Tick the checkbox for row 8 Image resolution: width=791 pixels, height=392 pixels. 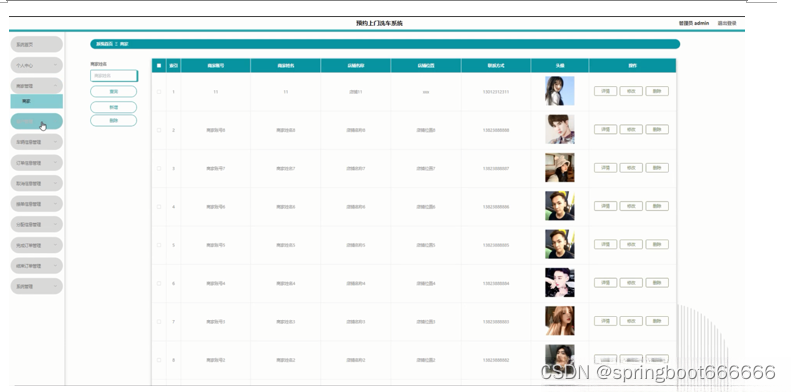(159, 360)
